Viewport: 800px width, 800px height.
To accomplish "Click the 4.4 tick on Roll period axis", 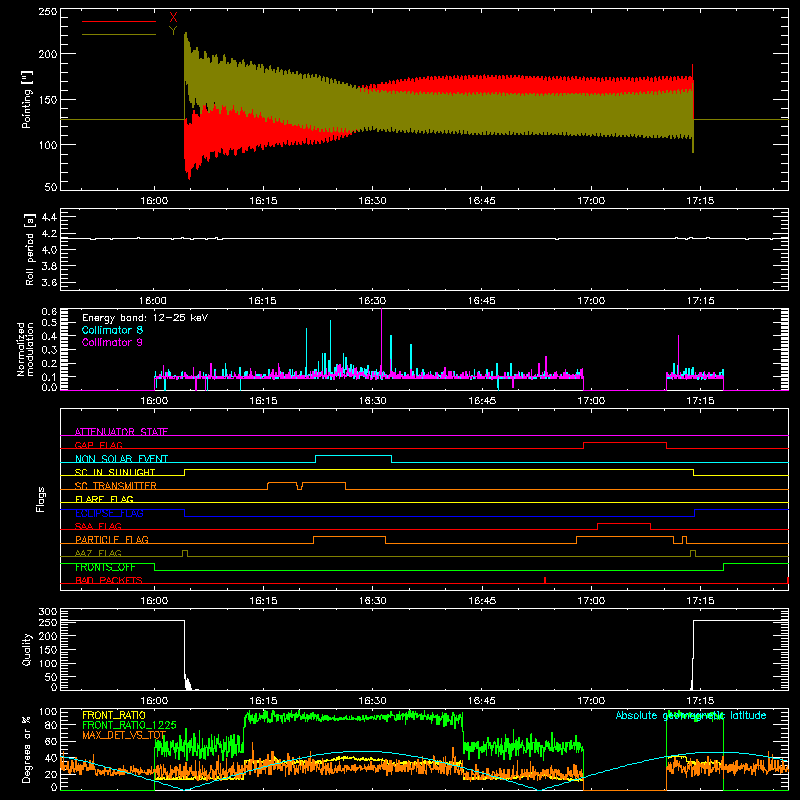I will [49, 217].
